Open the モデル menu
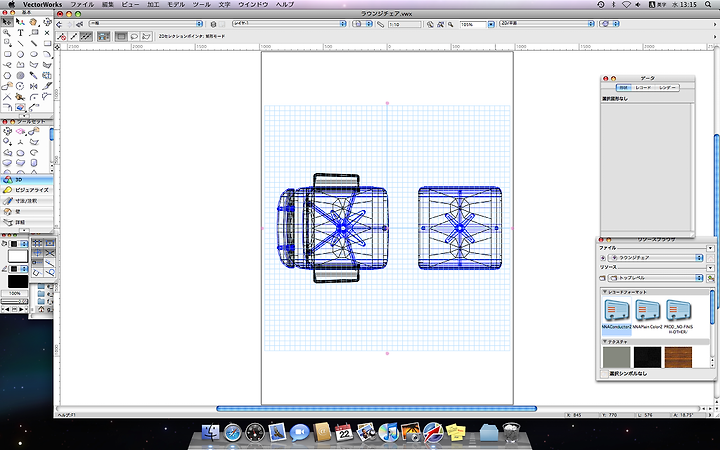 (176, 4)
